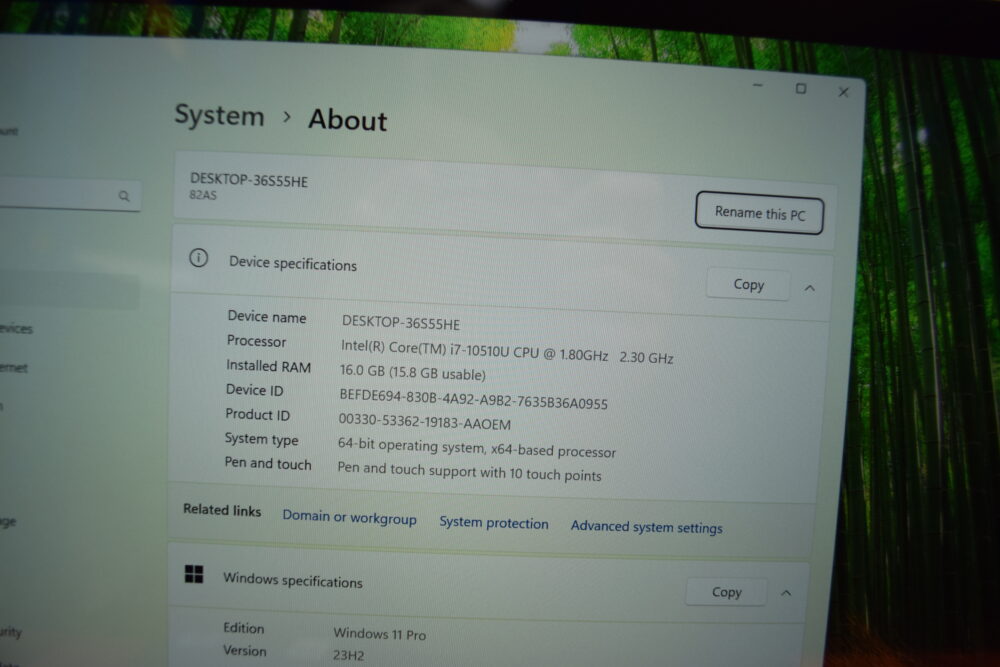Click the Rename this PC button
This screenshot has height=667, width=1000.
tap(759, 213)
